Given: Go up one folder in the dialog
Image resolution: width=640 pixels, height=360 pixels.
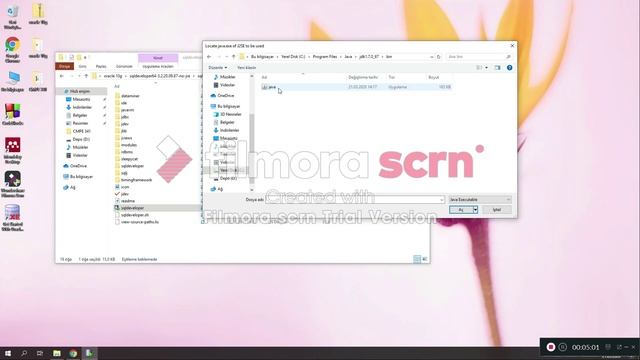Looking at the screenshot, I should (233, 57).
